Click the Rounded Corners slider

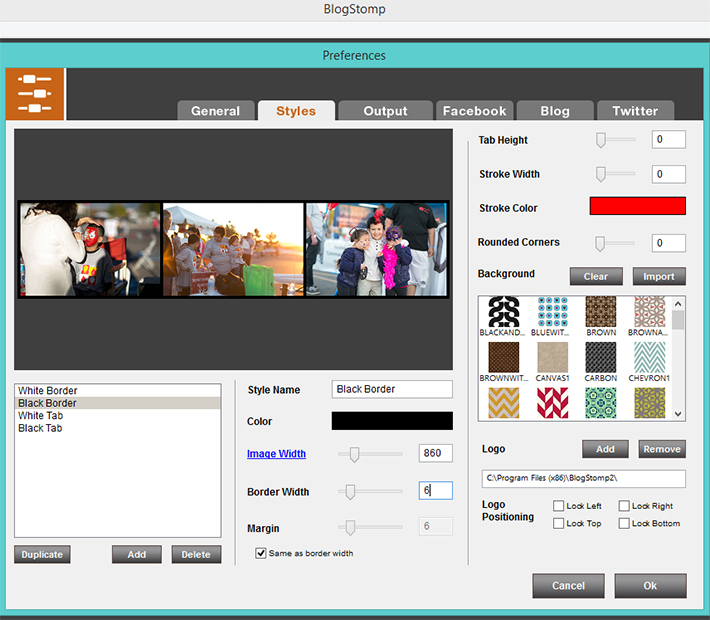(615, 243)
